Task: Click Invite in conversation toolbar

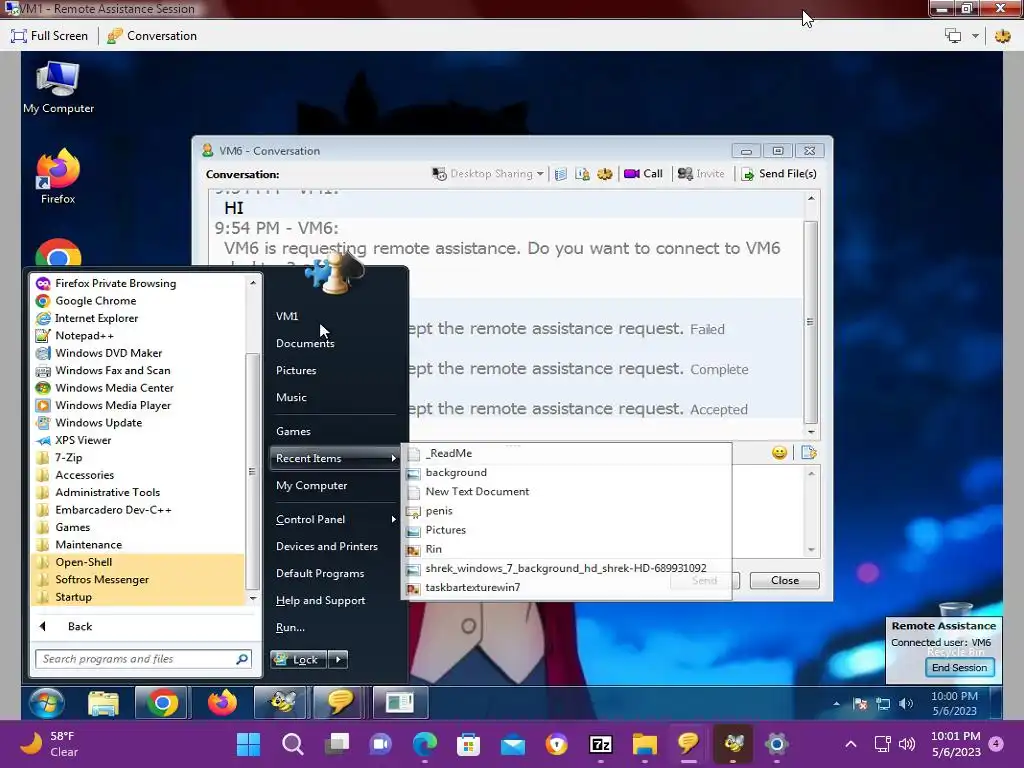Action: coord(701,174)
